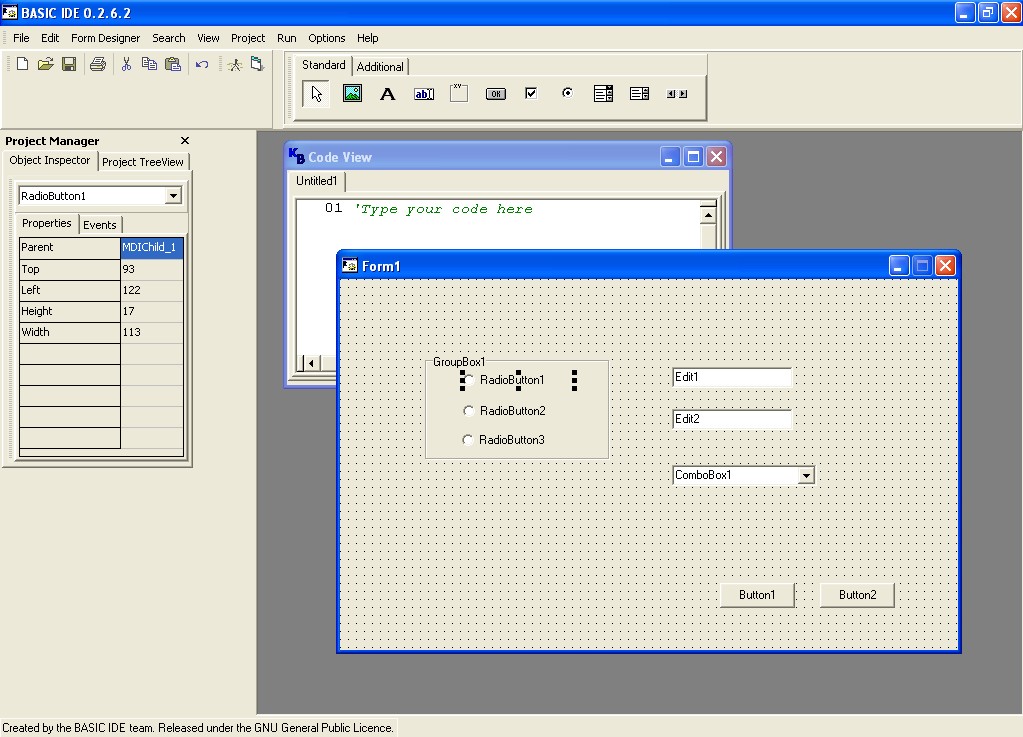Open the object selector dropdown in Object Inspector
The width and height of the screenshot is (1023, 737).
(x=173, y=196)
